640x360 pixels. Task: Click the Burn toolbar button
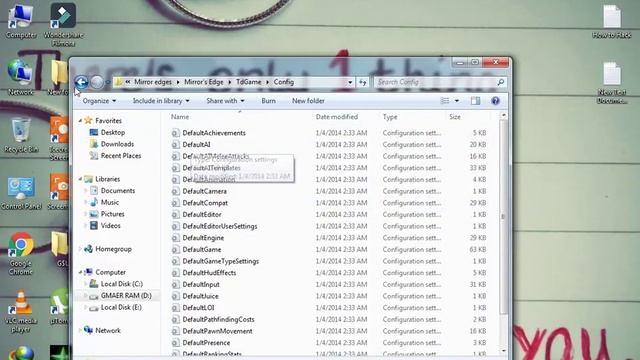pyautogui.click(x=269, y=101)
